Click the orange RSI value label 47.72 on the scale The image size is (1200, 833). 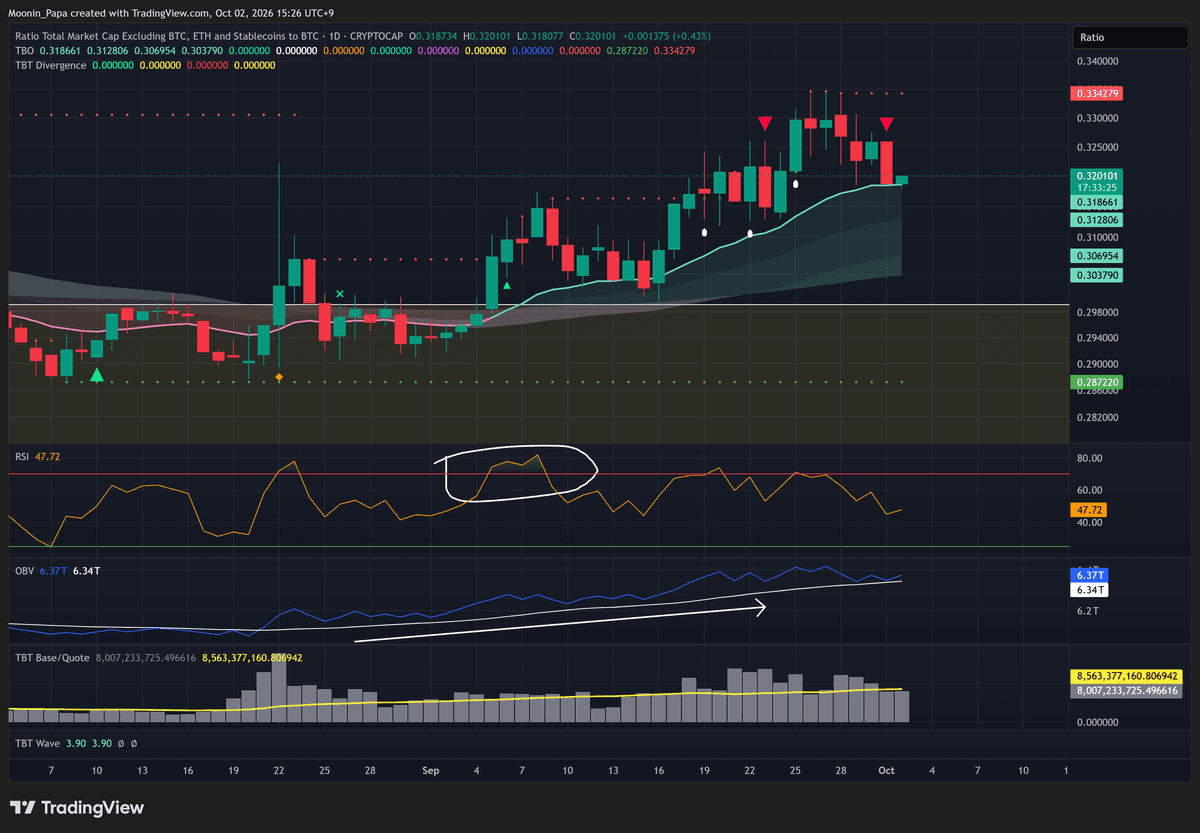pyautogui.click(x=1091, y=509)
